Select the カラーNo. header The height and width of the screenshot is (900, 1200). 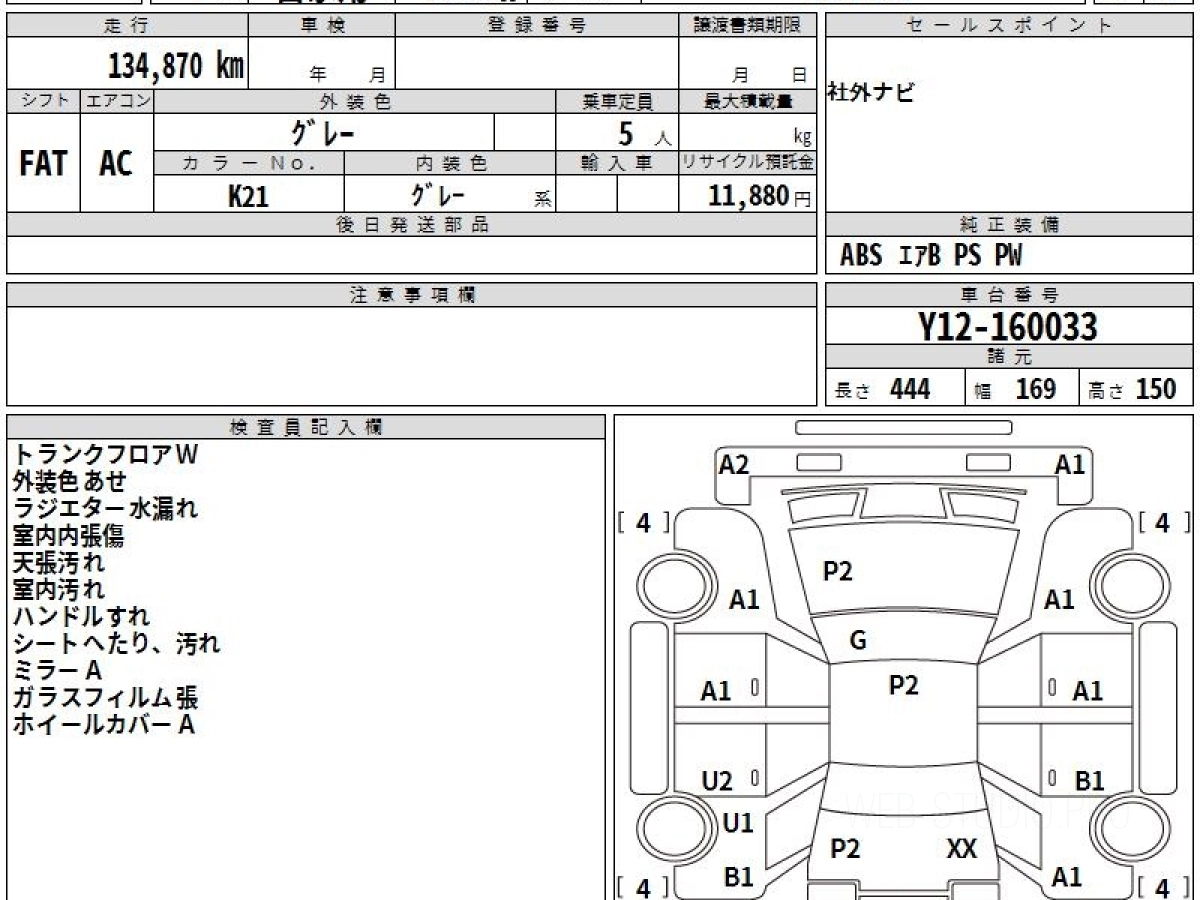click(249, 163)
